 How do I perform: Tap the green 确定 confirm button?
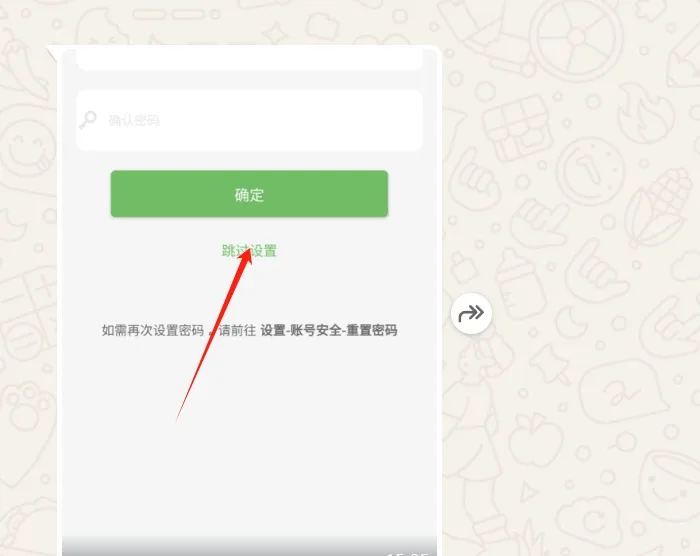(249, 194)
